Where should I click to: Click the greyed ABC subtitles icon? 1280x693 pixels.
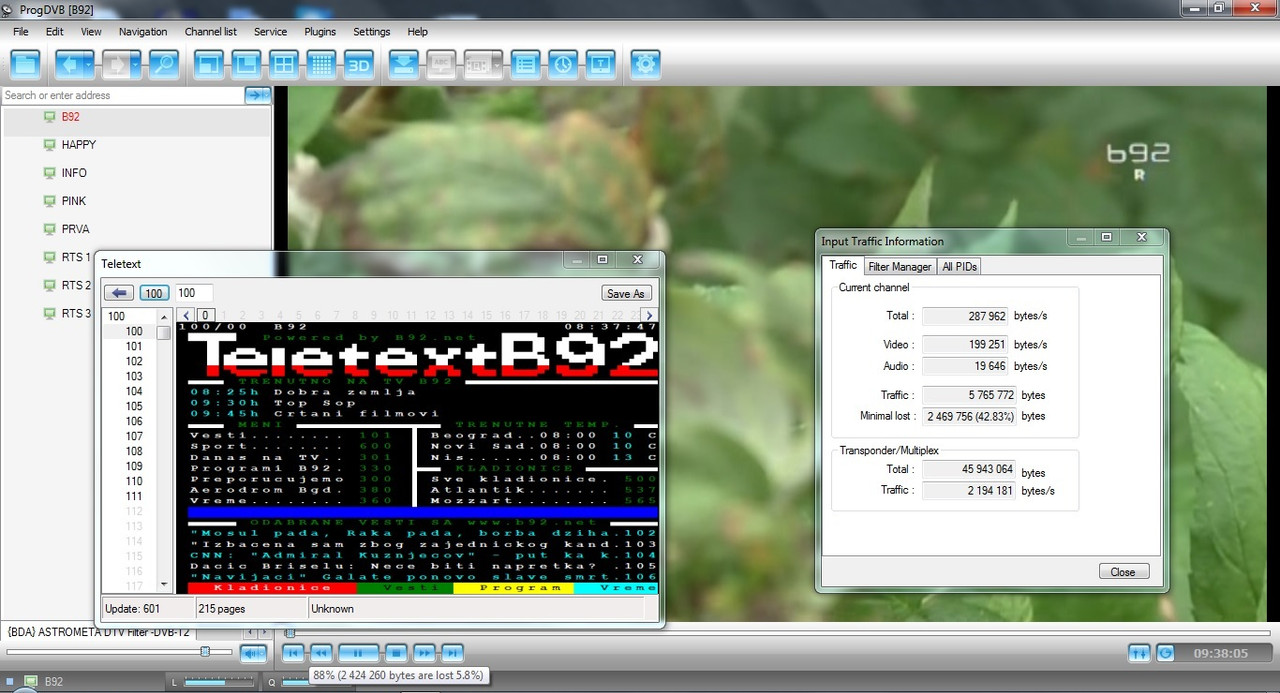click(441, 65)
